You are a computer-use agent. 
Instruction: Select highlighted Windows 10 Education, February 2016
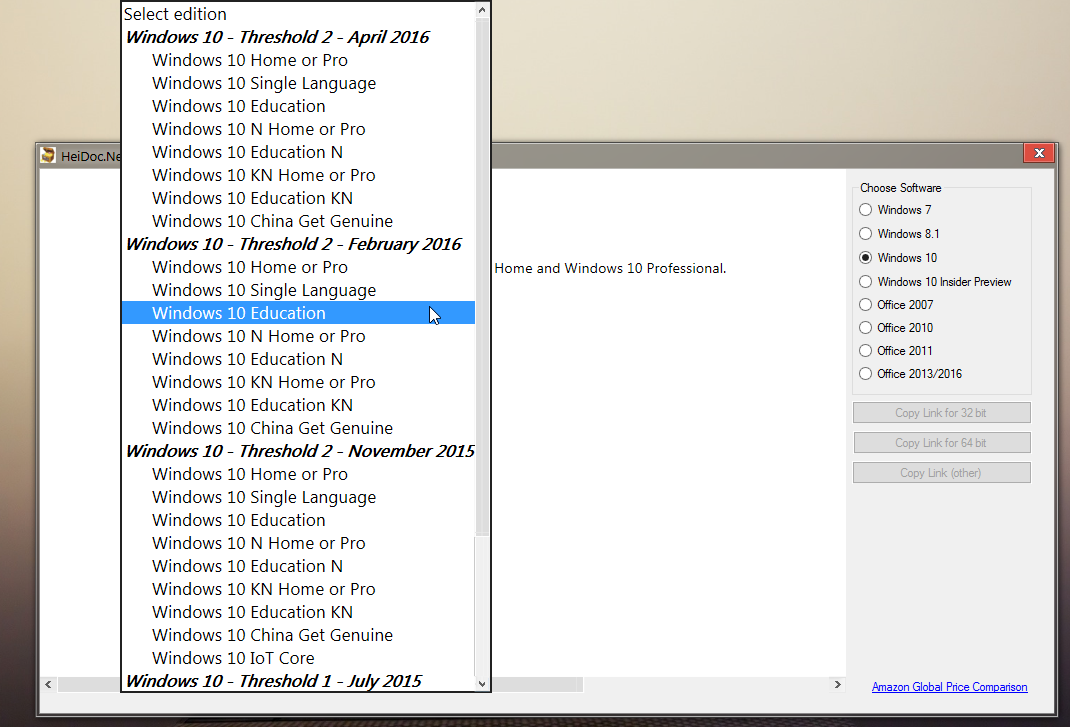point(298,313)
